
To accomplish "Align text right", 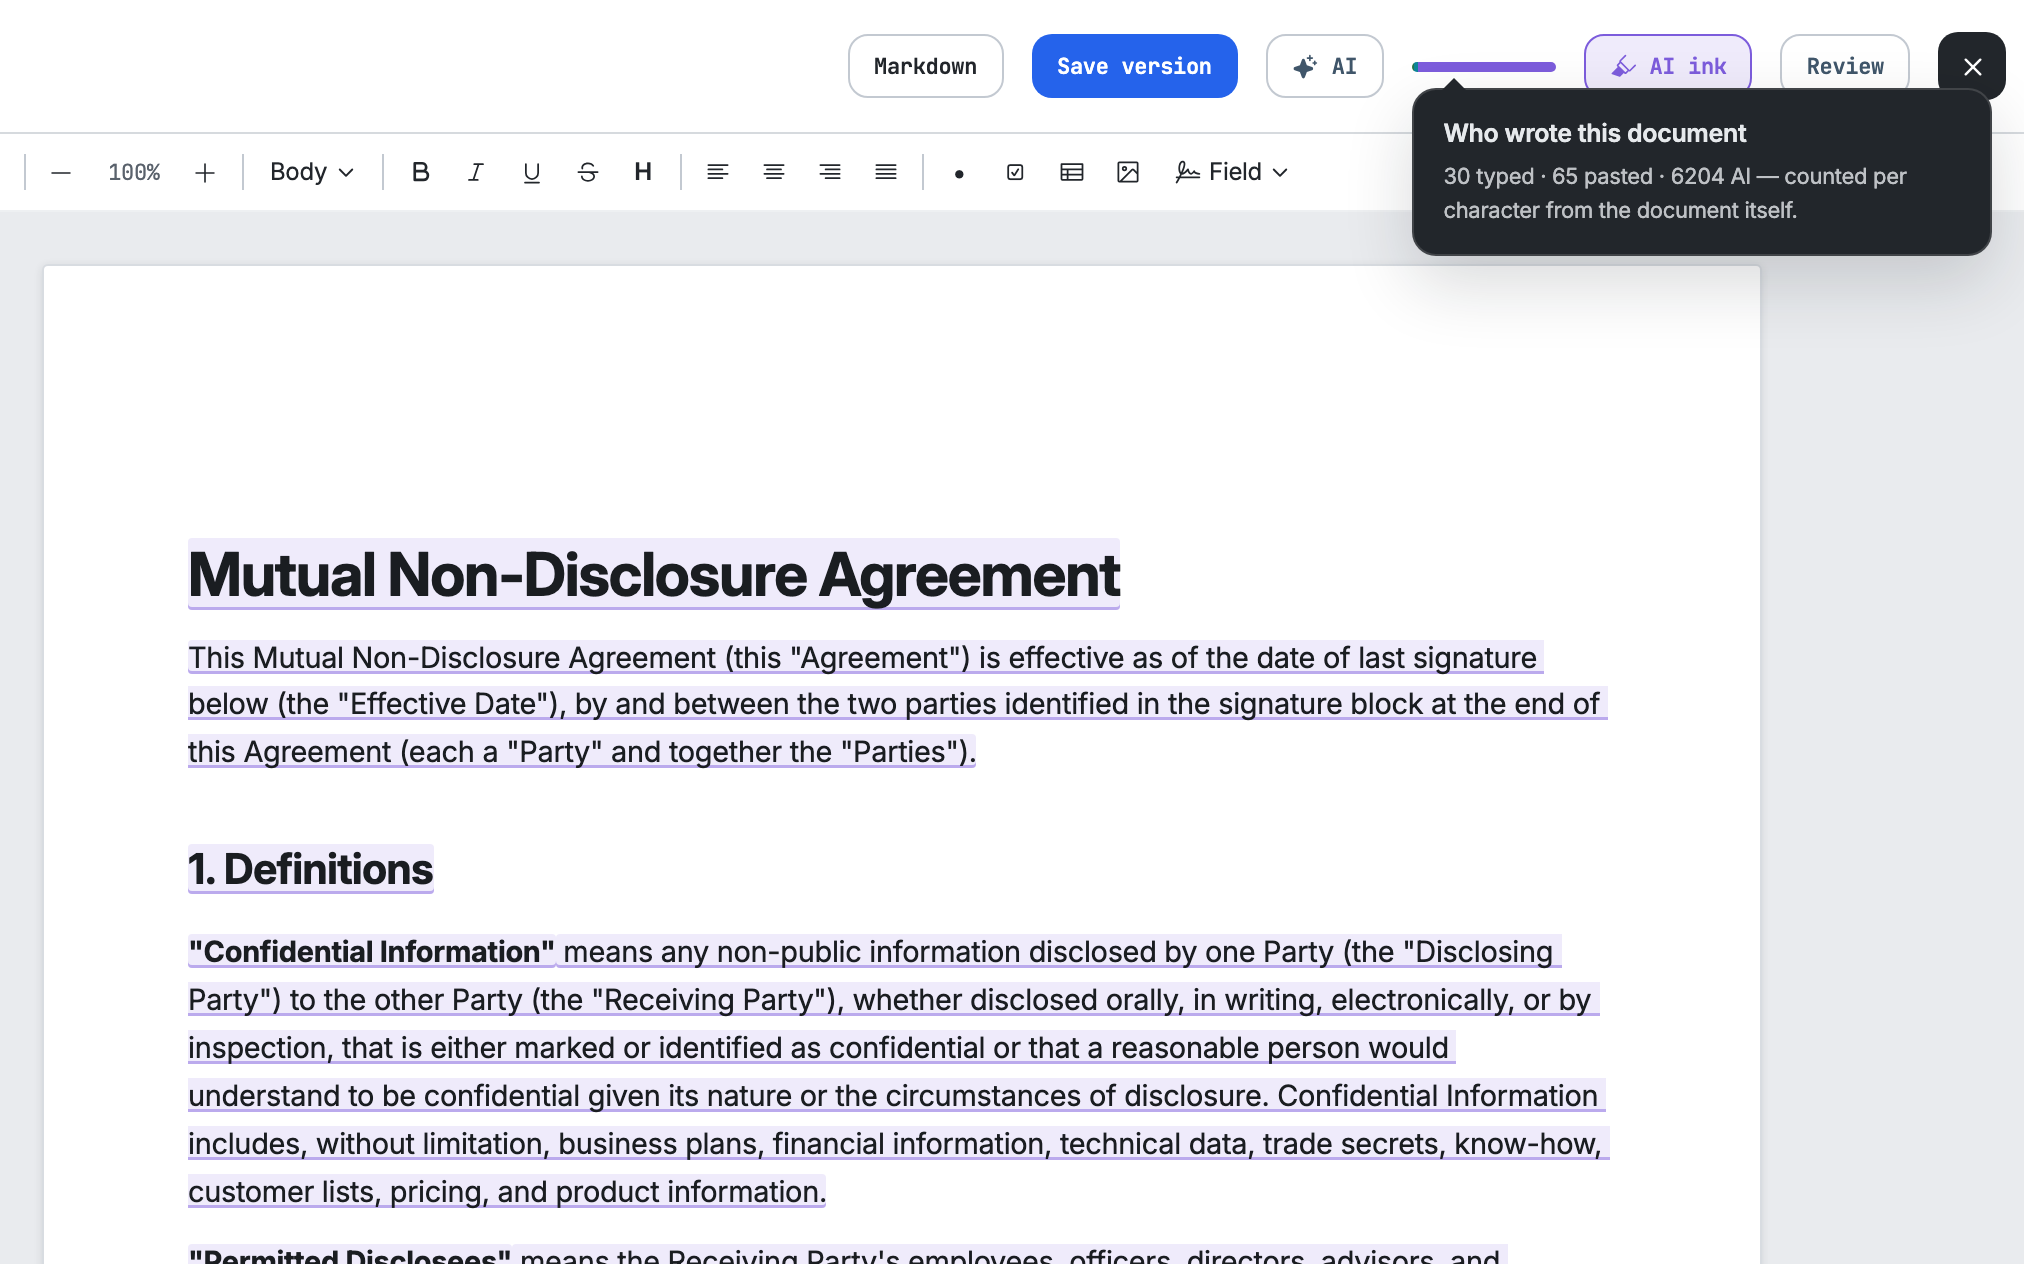I will [x=830, y=172].
